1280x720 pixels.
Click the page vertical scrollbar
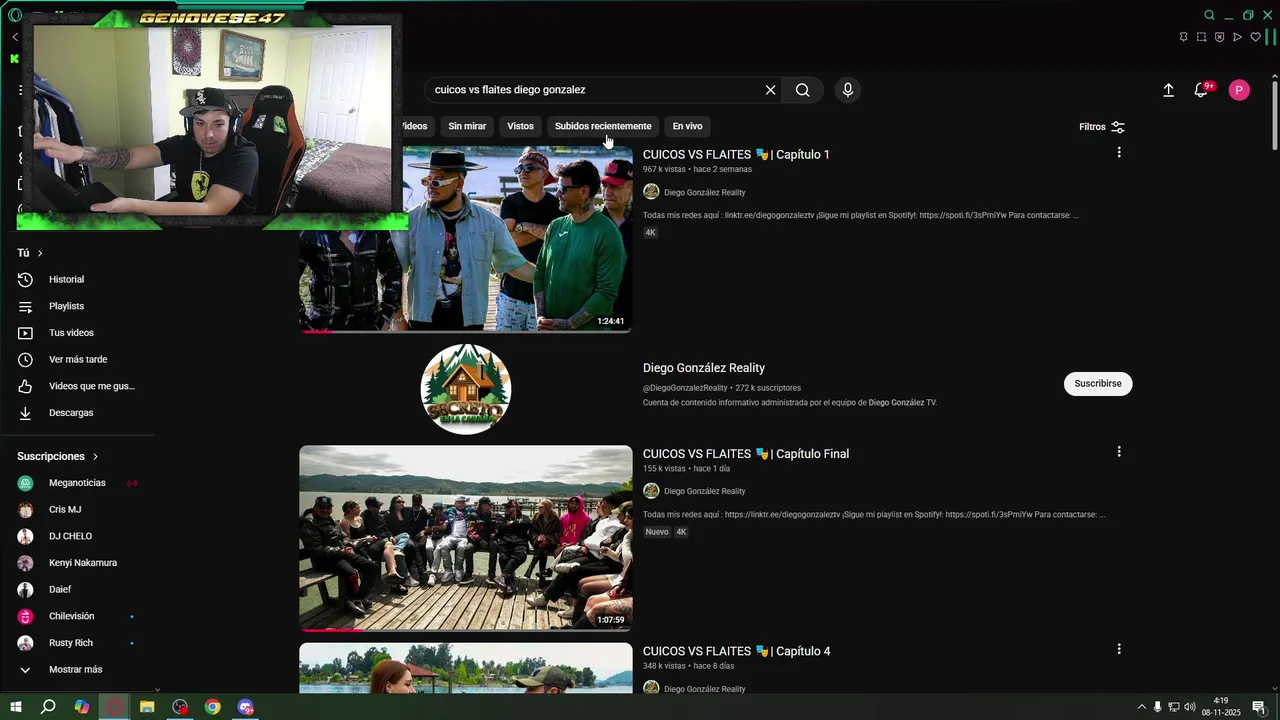tap(1274, 115)
